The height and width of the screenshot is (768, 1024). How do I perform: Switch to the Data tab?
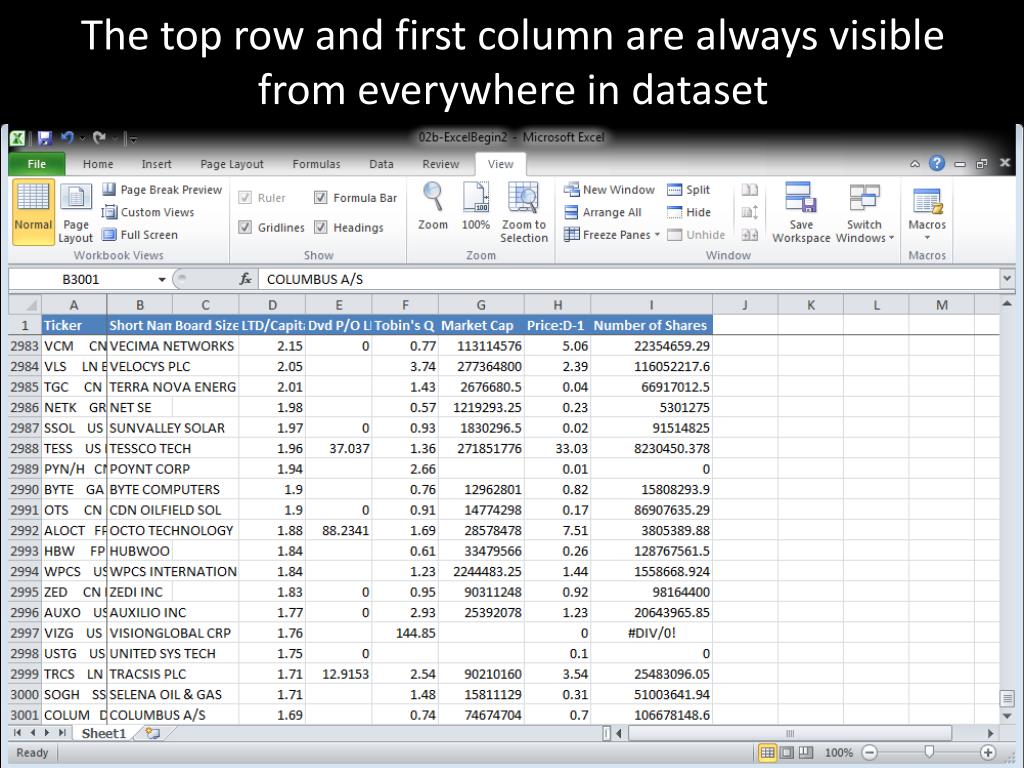pyautogui.click(x=381, y=164)
